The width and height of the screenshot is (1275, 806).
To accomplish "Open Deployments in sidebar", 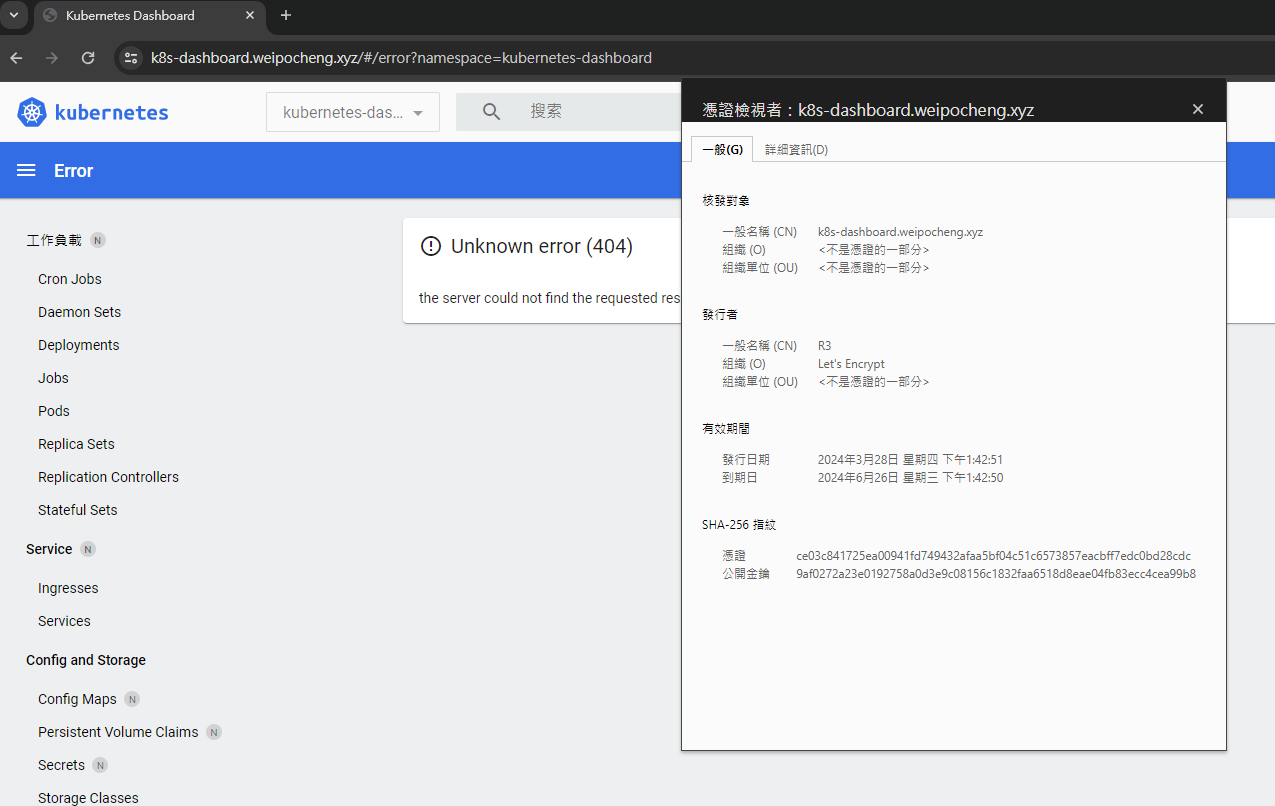I will coord(78,345).
